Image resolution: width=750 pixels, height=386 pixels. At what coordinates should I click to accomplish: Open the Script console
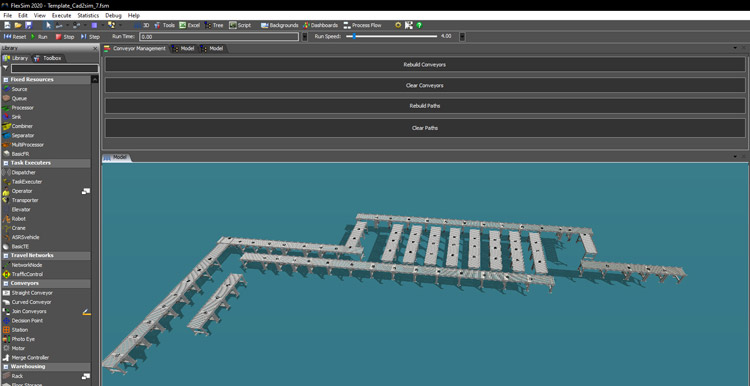coord(240,25)
